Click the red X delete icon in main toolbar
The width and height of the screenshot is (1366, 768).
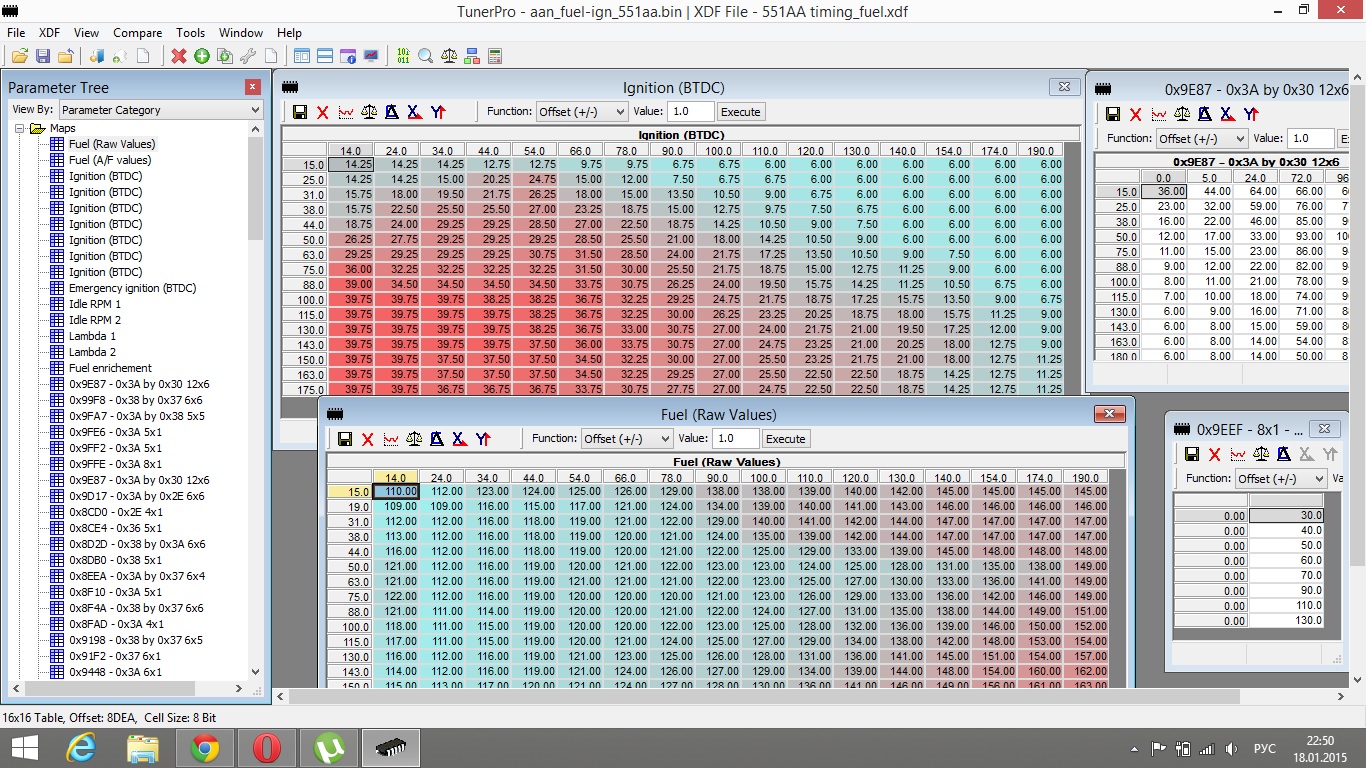pos(179,56)
